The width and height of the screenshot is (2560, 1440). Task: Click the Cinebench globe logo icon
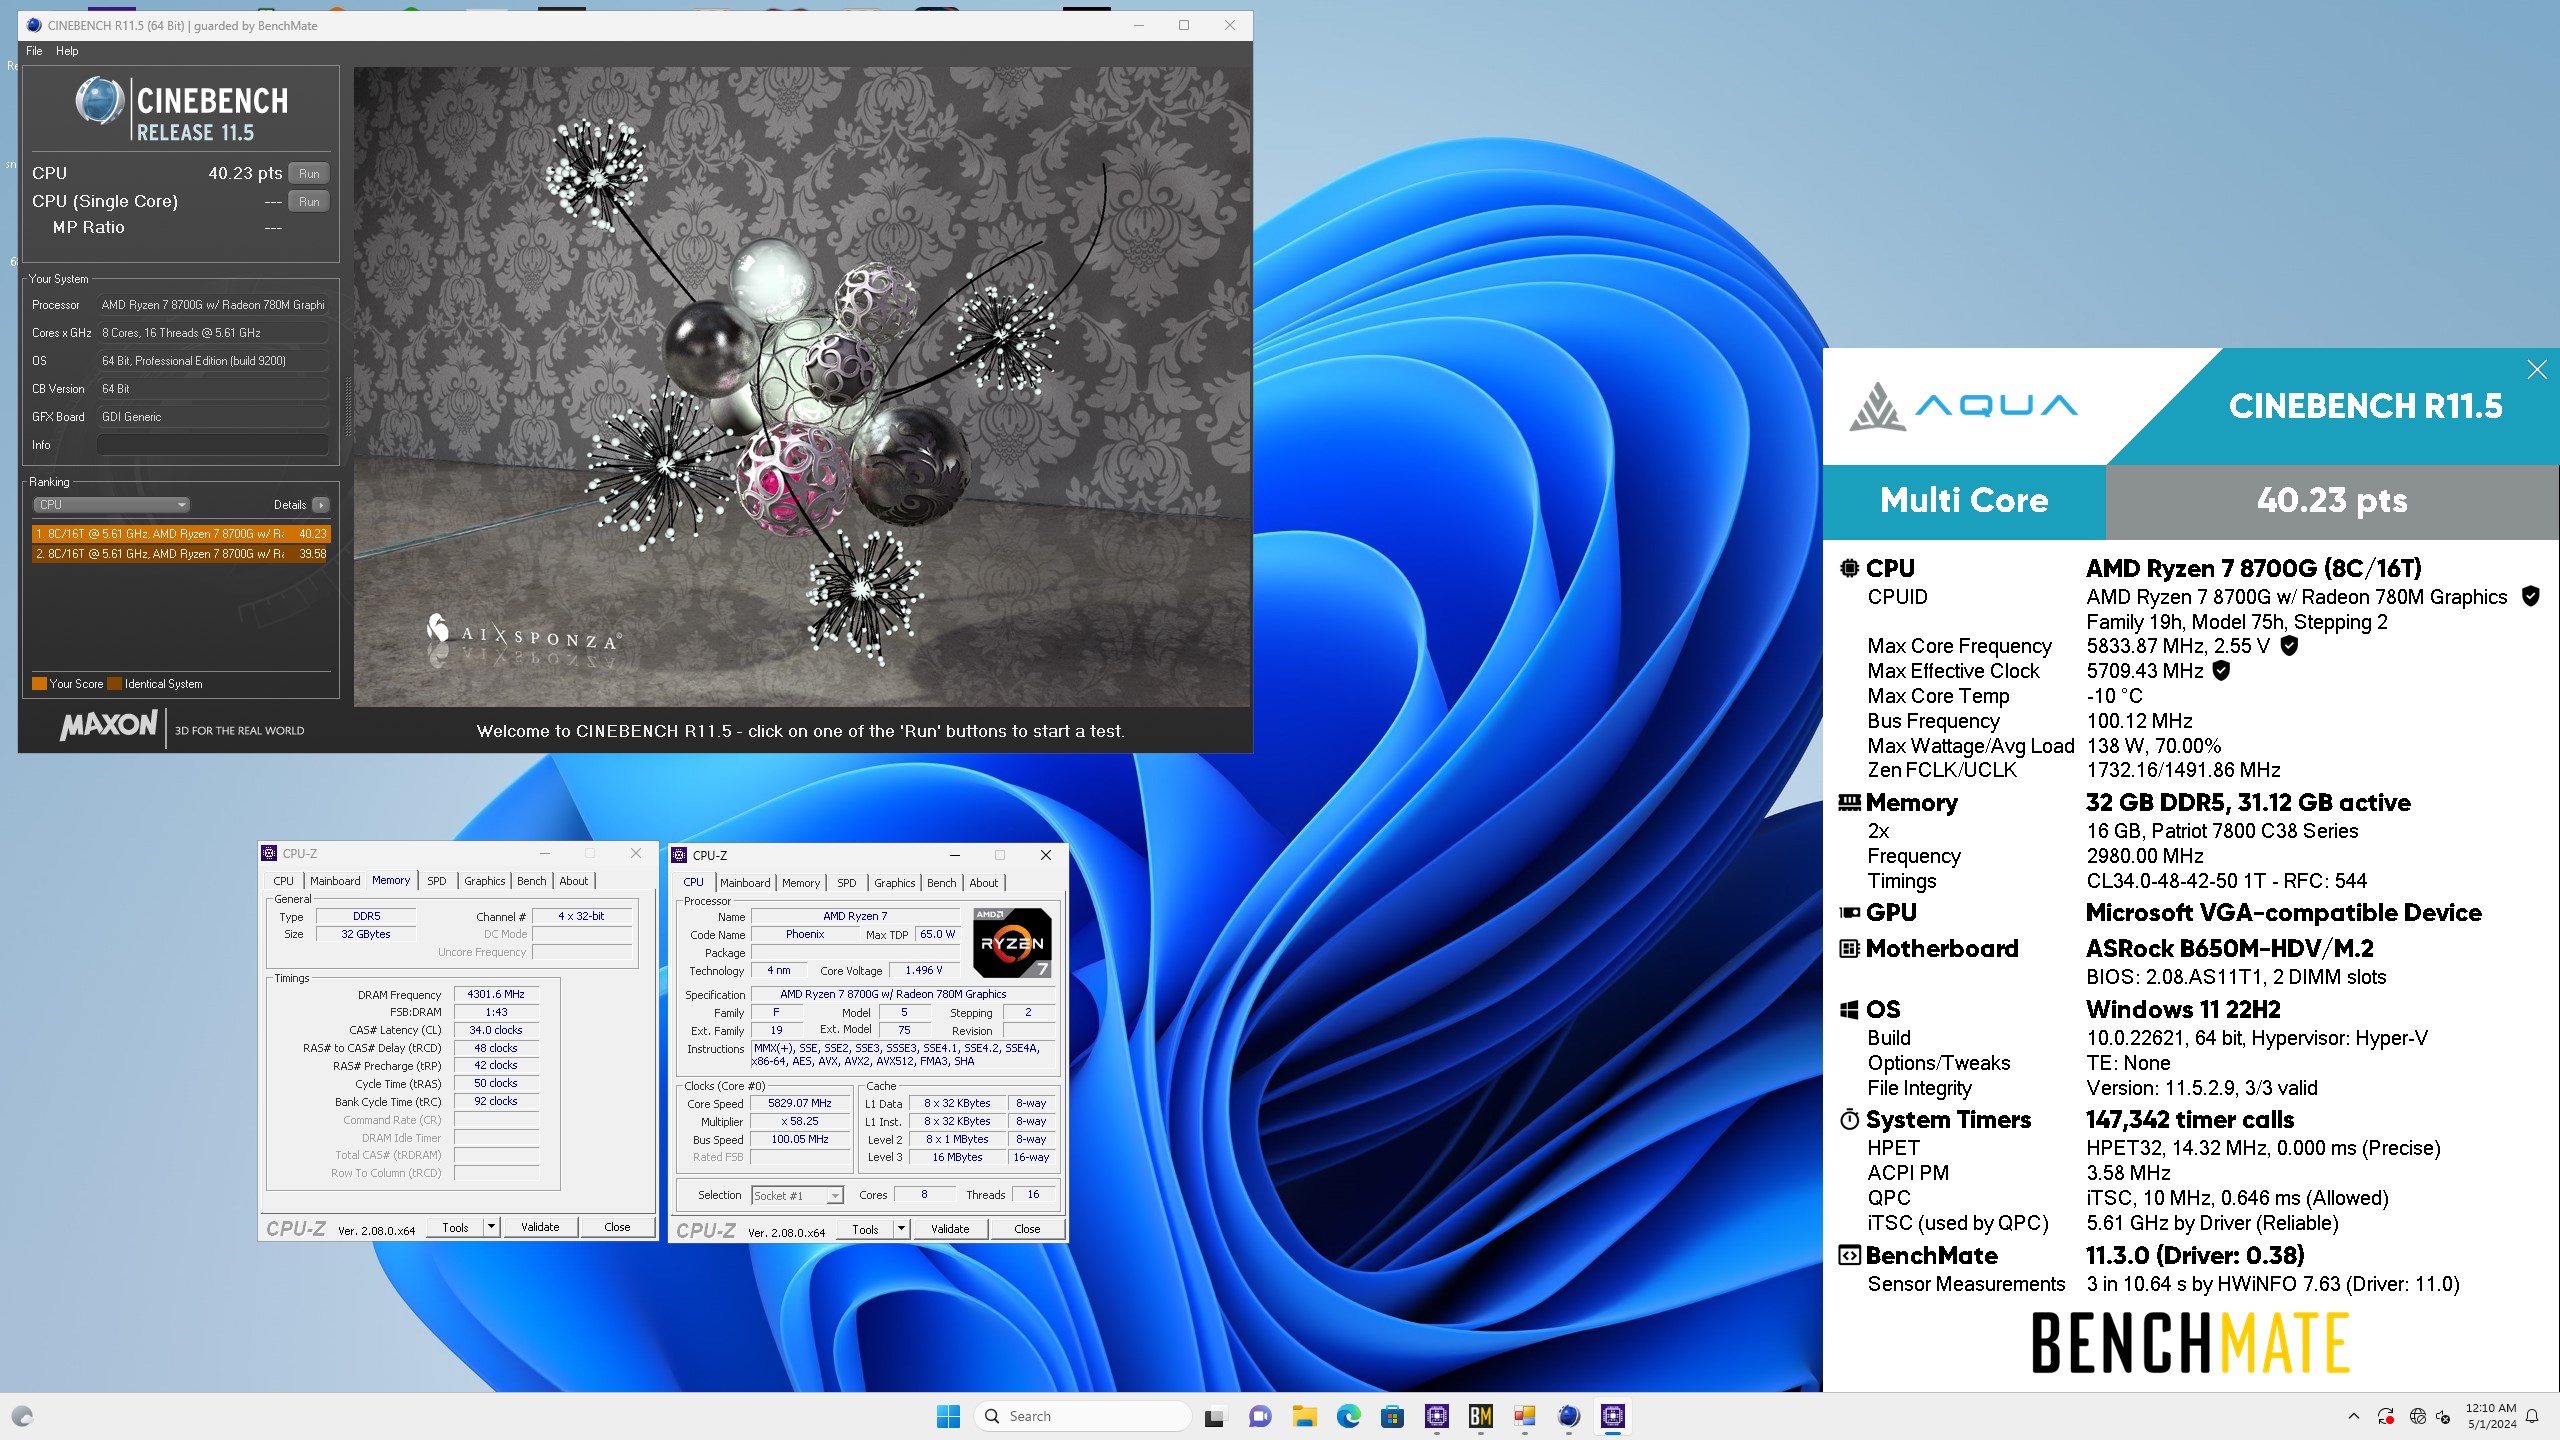pos(99,101)
